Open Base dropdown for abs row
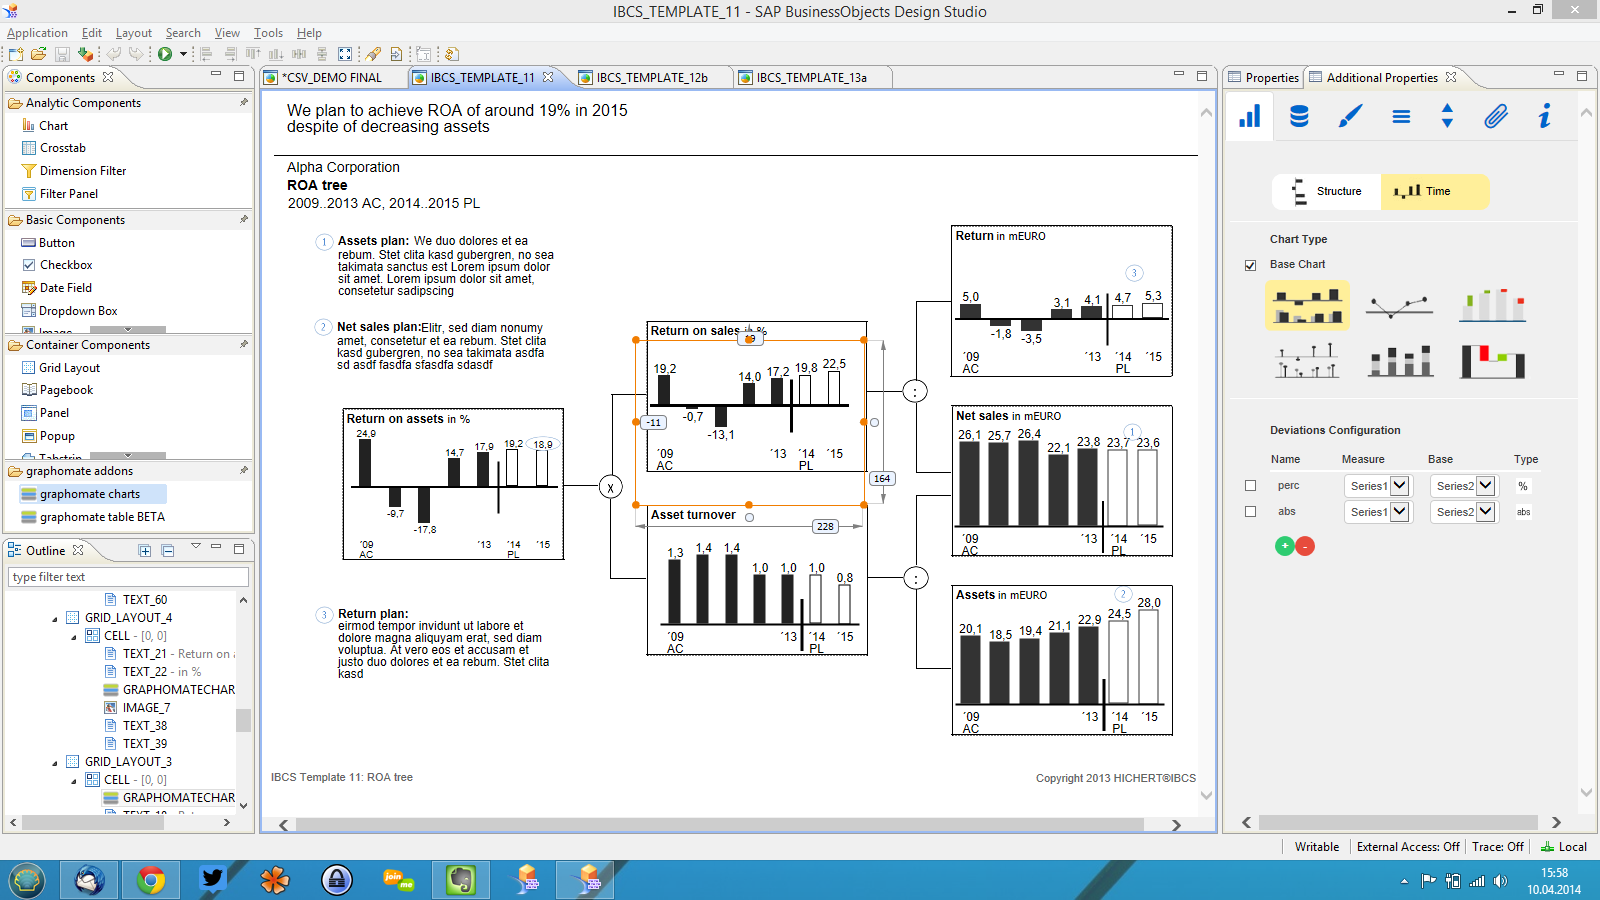This screenshot has width=1600, height=900. (x=1463, y=512)
